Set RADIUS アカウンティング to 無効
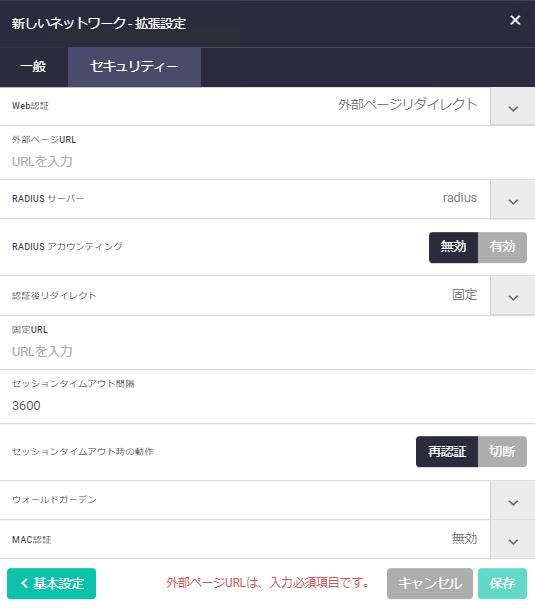Viewport: 535px width, 608px height. (453, 247)
